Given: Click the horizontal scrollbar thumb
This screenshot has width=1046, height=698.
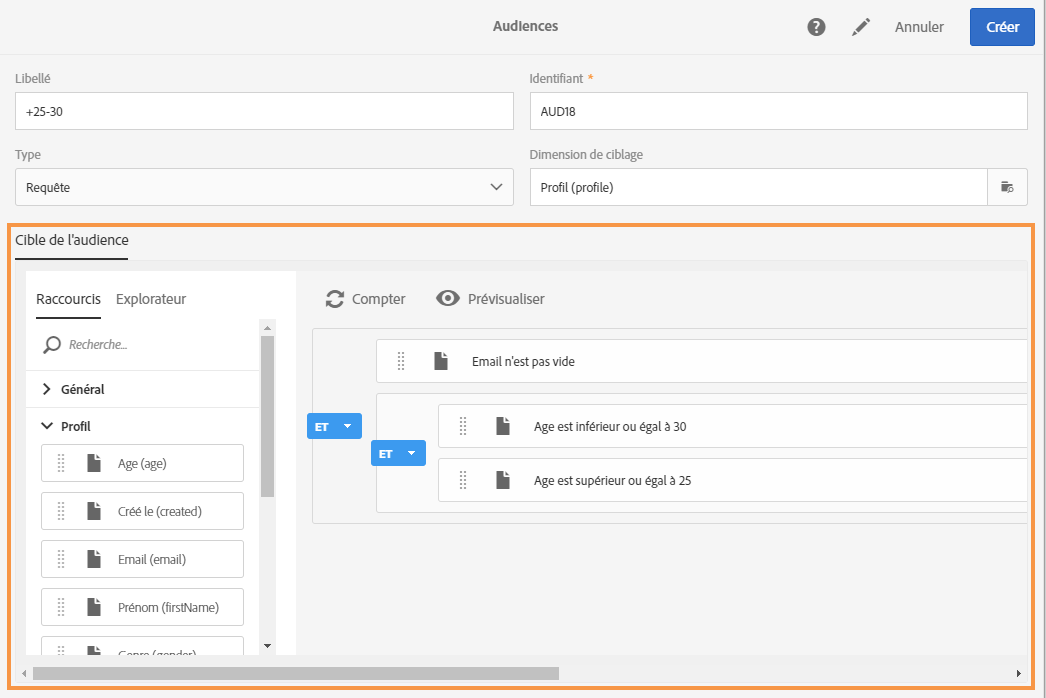Looking at the screenshot, I should coord(295,674).
